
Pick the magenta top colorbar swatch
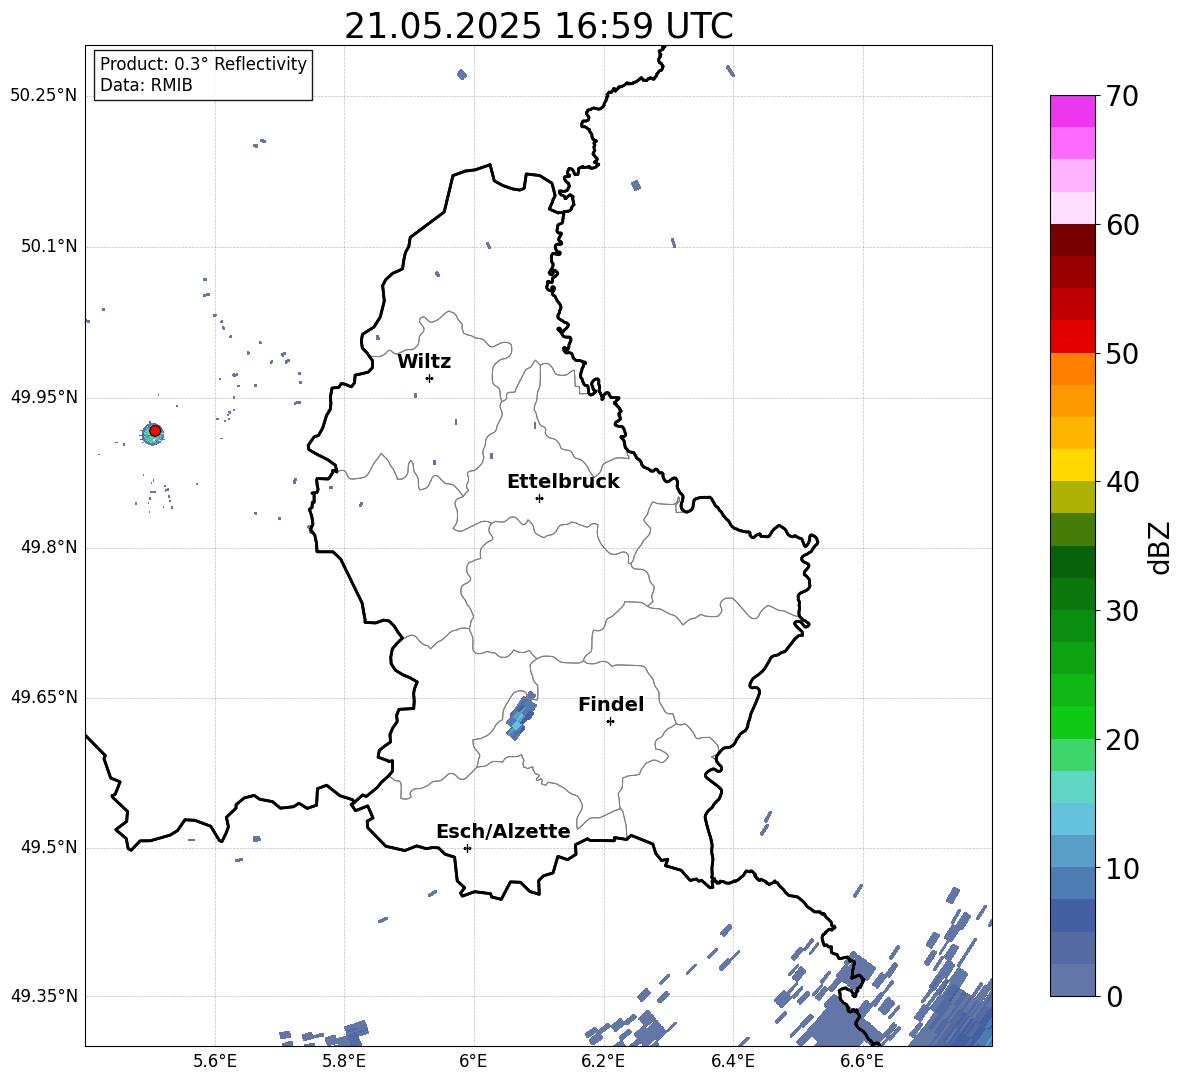[x=1072, y=111]
